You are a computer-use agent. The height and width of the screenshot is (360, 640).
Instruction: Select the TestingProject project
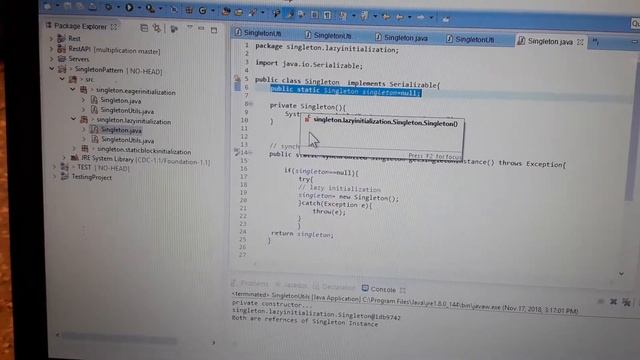click(x=91, y=177)
